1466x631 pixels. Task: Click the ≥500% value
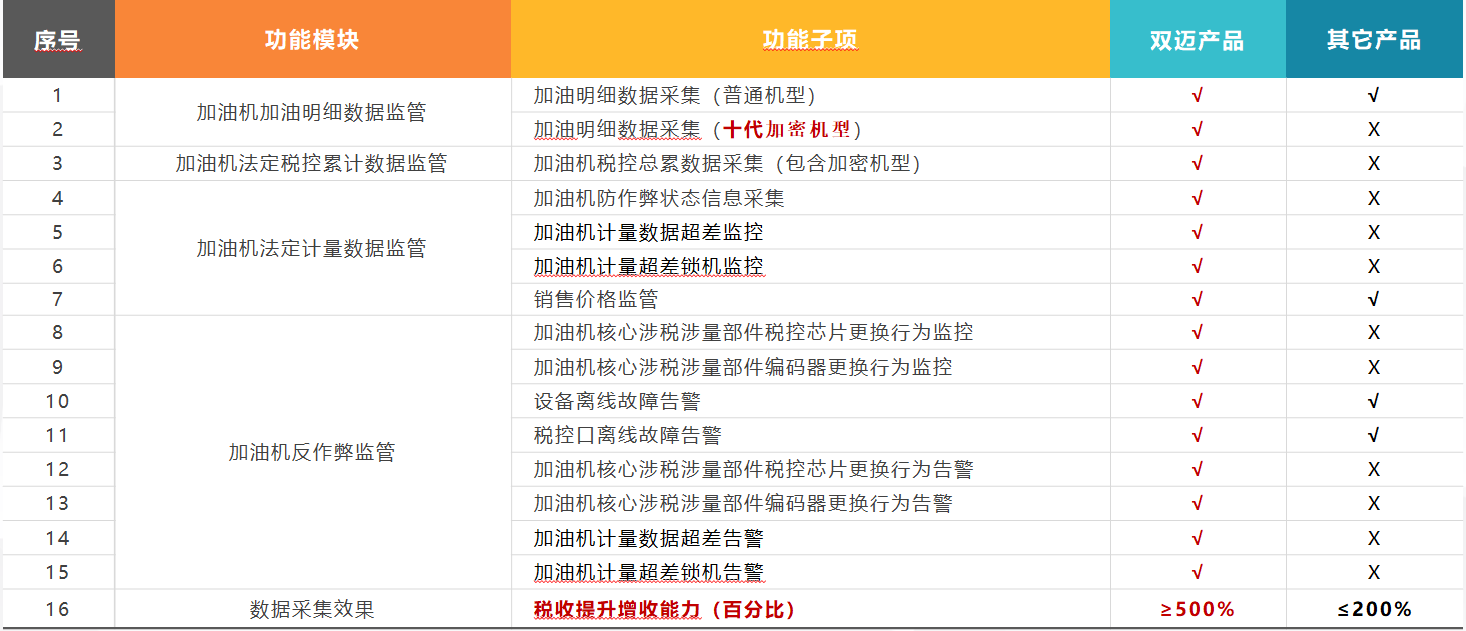1197,609
